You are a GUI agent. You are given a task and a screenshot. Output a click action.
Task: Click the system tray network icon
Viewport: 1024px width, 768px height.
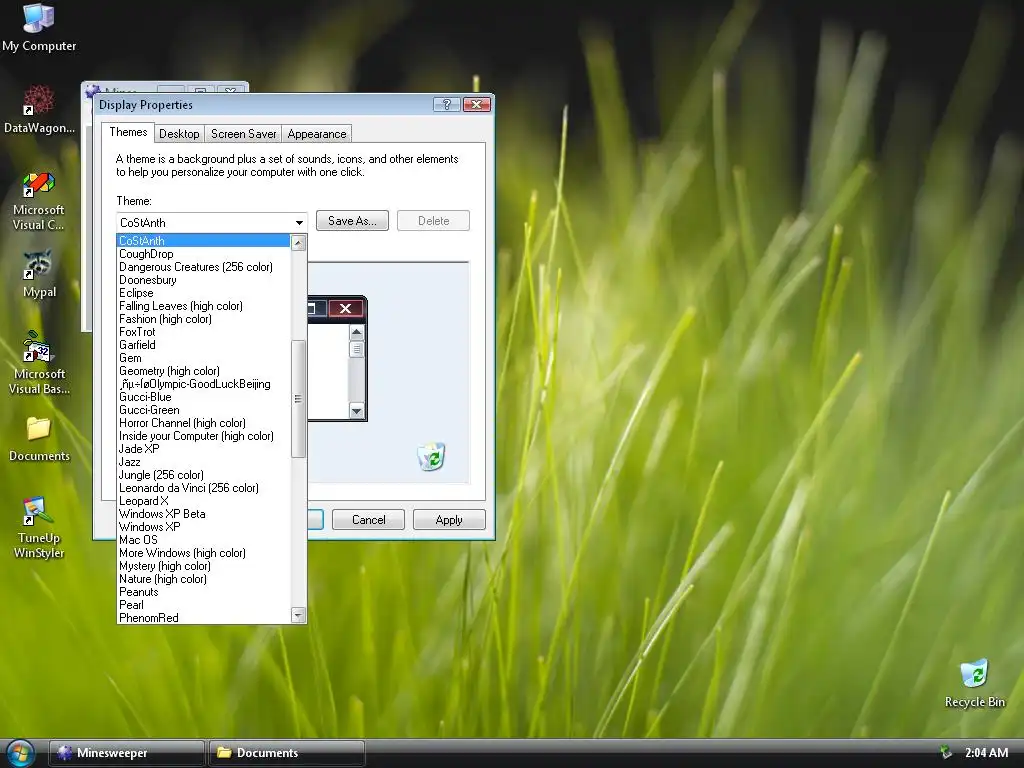(x=946, y=752)
